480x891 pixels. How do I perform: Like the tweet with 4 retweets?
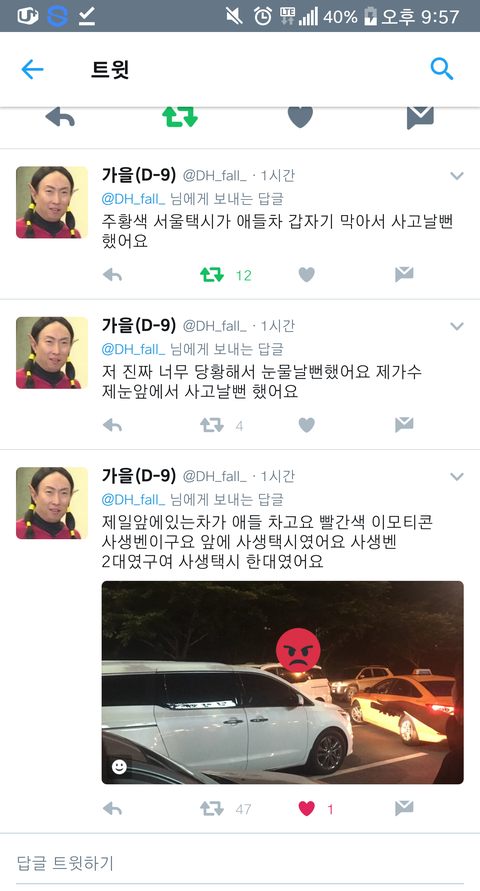coord(307,426)
